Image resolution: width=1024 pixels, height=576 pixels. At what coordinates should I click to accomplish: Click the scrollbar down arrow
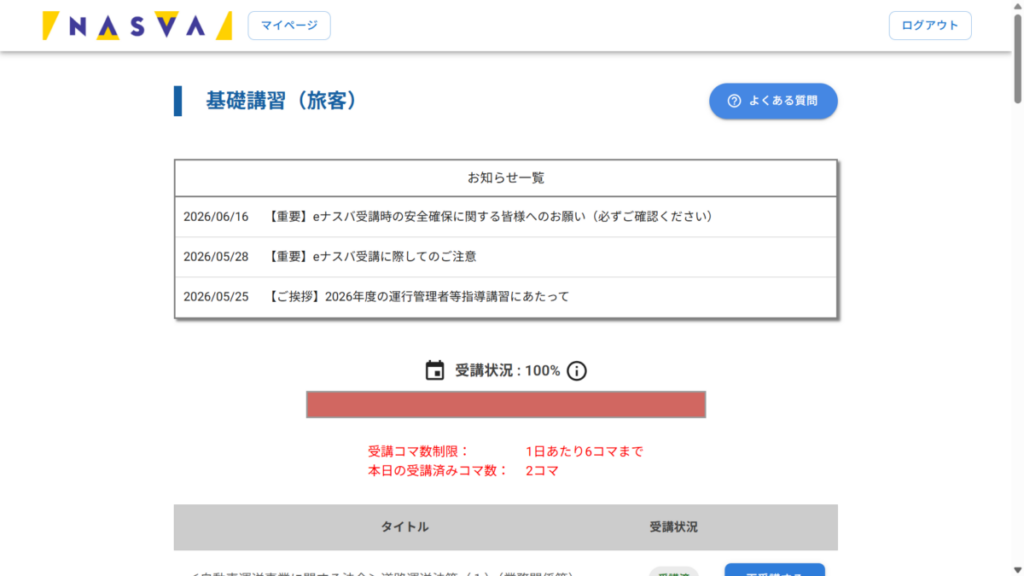pyautogui.click(x=1017, y=570)
